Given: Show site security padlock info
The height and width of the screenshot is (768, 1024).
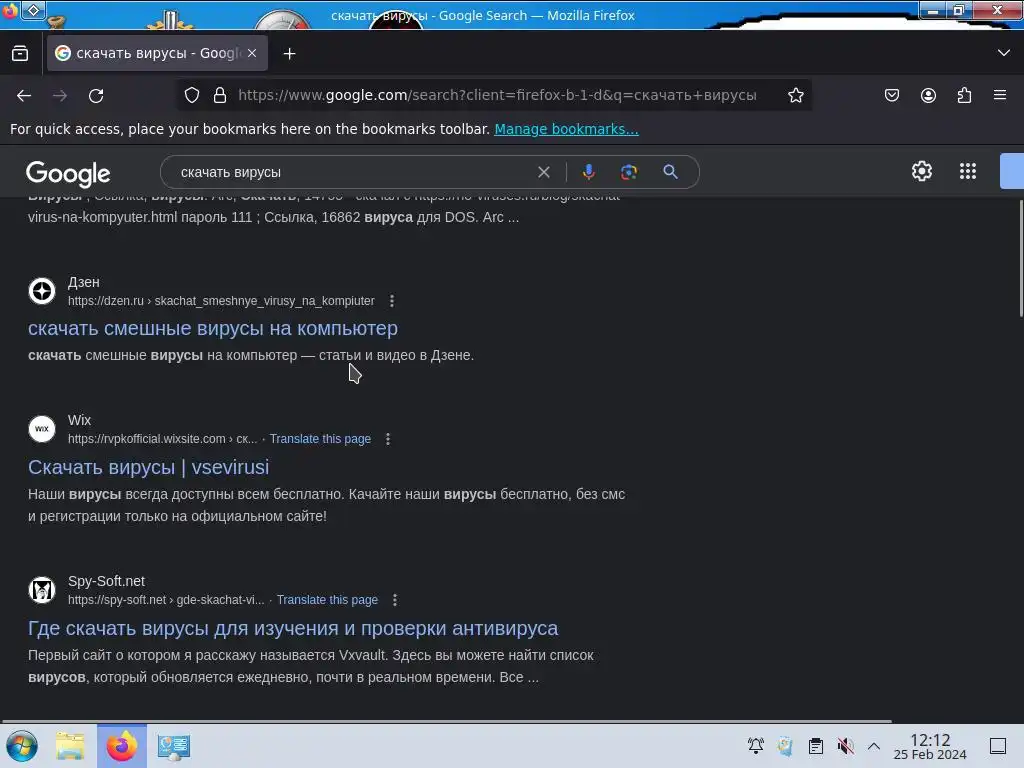Looking at the screenshot, I should pyautogui.click(x=220, y=95).
